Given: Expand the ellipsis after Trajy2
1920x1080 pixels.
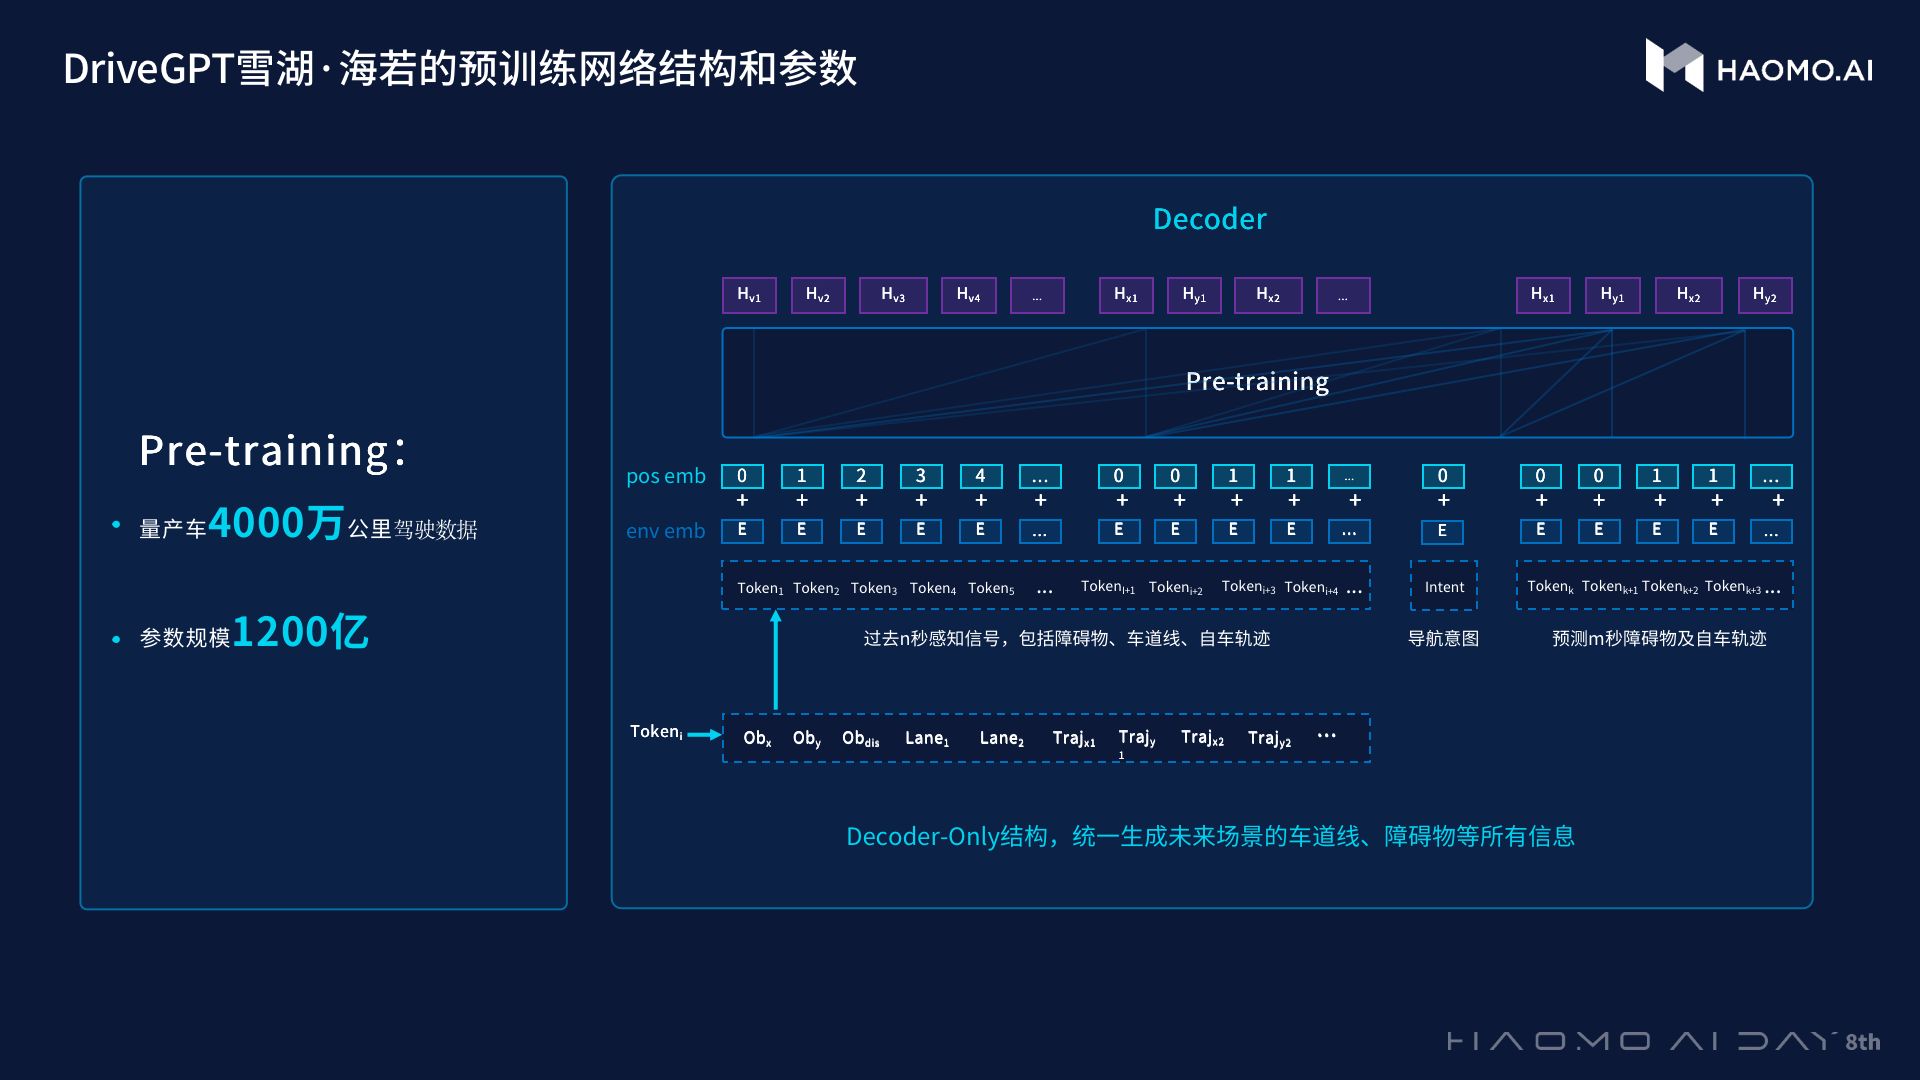Looking at the screenshot, I should [x=1327, y=735].
